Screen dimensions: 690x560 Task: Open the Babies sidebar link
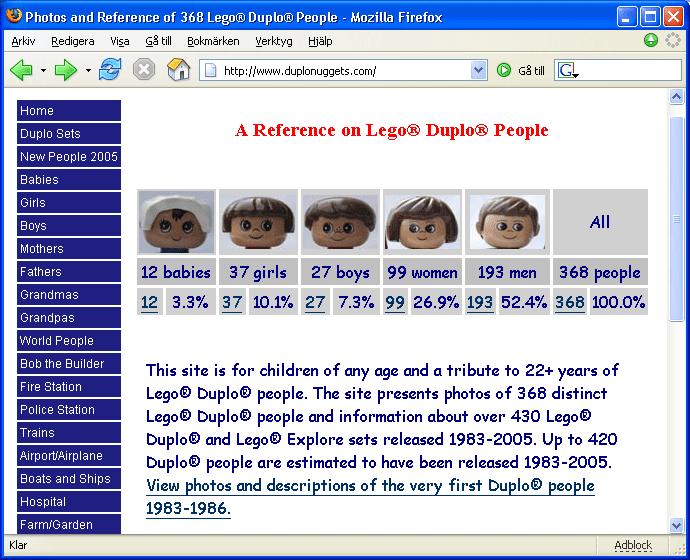pyautogui.click(x=69, y=179)
